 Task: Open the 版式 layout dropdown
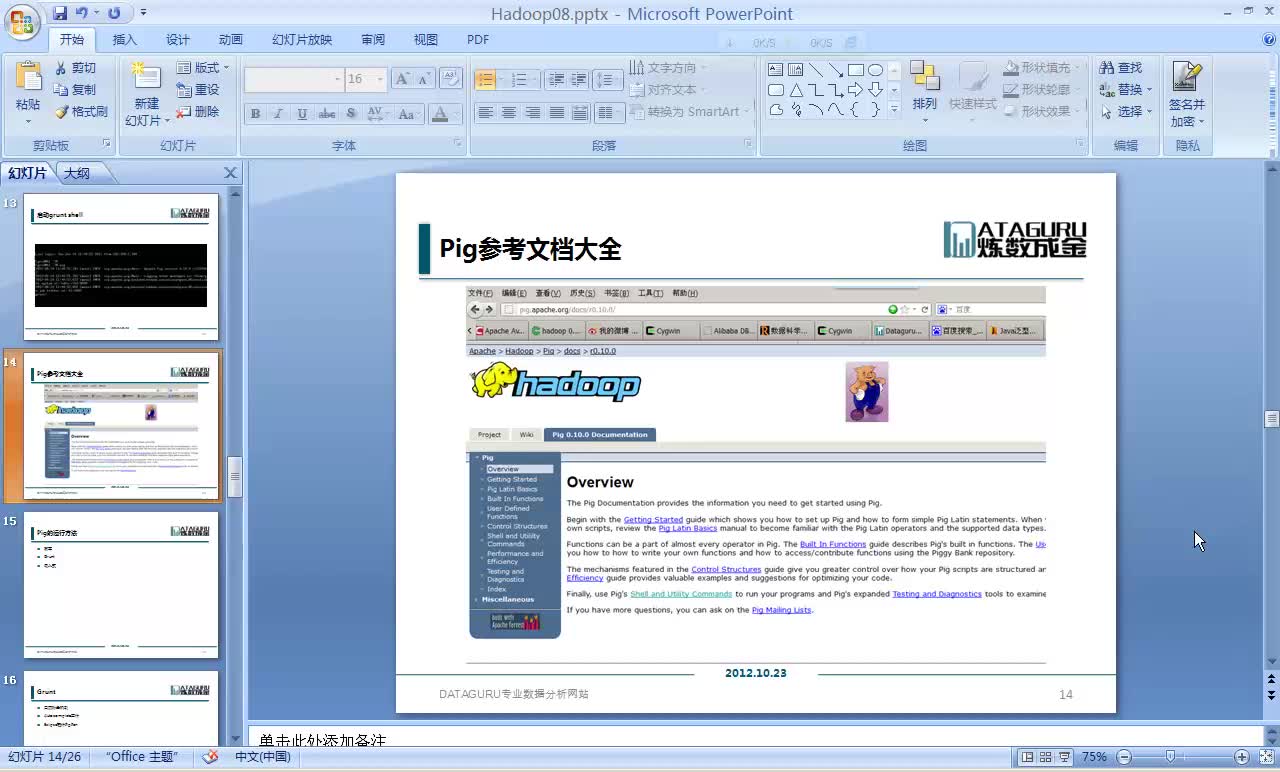203,68
